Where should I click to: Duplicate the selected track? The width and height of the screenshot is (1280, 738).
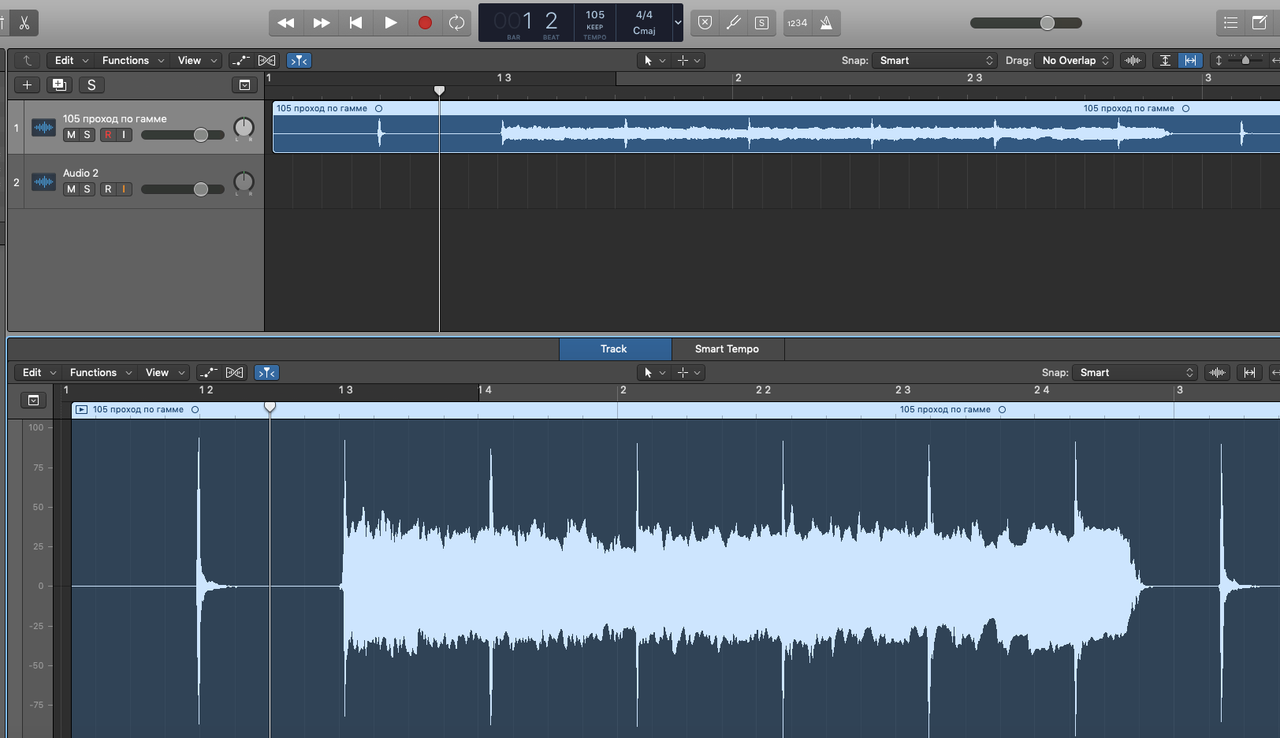point(59,85)
